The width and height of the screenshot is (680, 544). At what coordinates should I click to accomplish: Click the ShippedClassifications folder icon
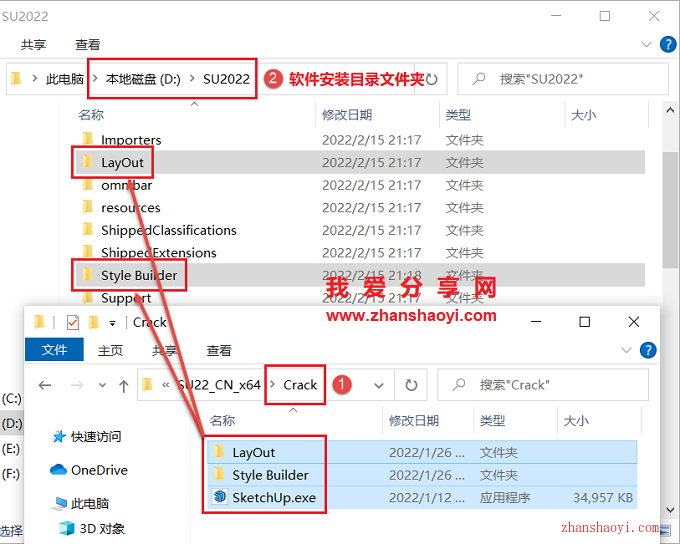[x=88, y=229]
